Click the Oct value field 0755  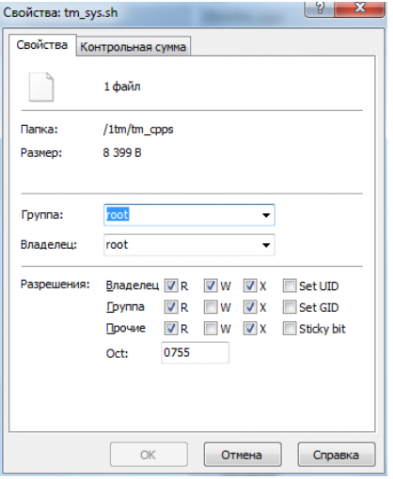195,353
